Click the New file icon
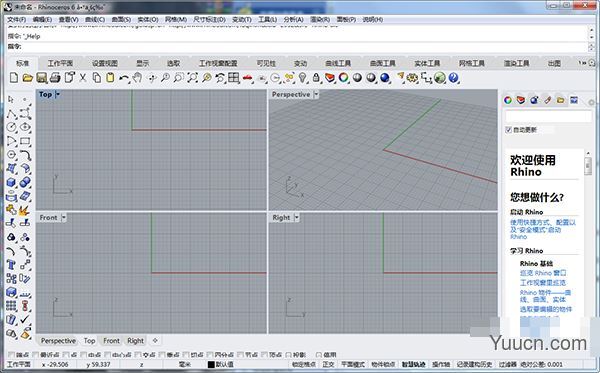This screenshot has height=373, width=600. point(14,78)
